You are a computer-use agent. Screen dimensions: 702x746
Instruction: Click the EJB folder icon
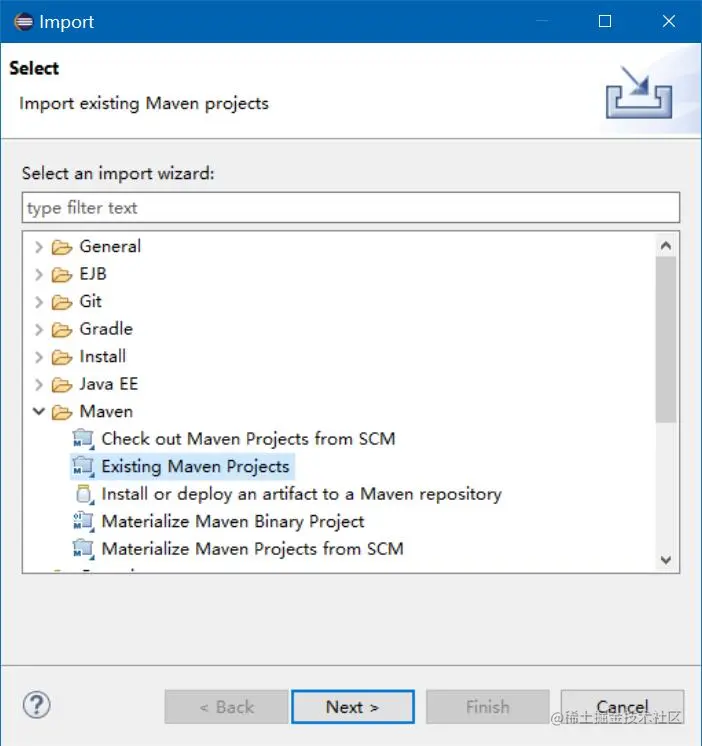point(62,275)
